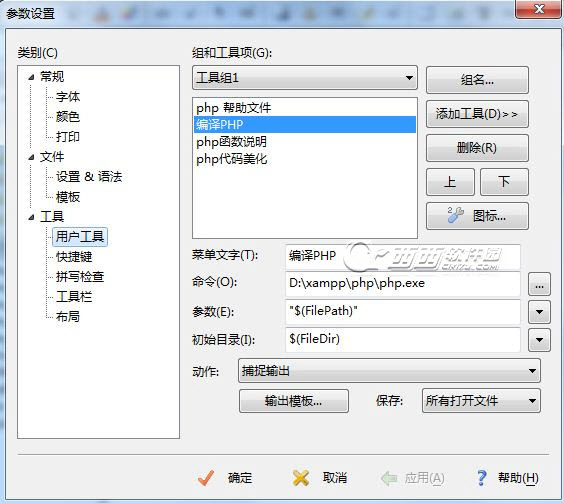Image resolution: width=564 pixels, height=503 pixels.
Task: Select 常规 category label
Action: pos(52,76)
